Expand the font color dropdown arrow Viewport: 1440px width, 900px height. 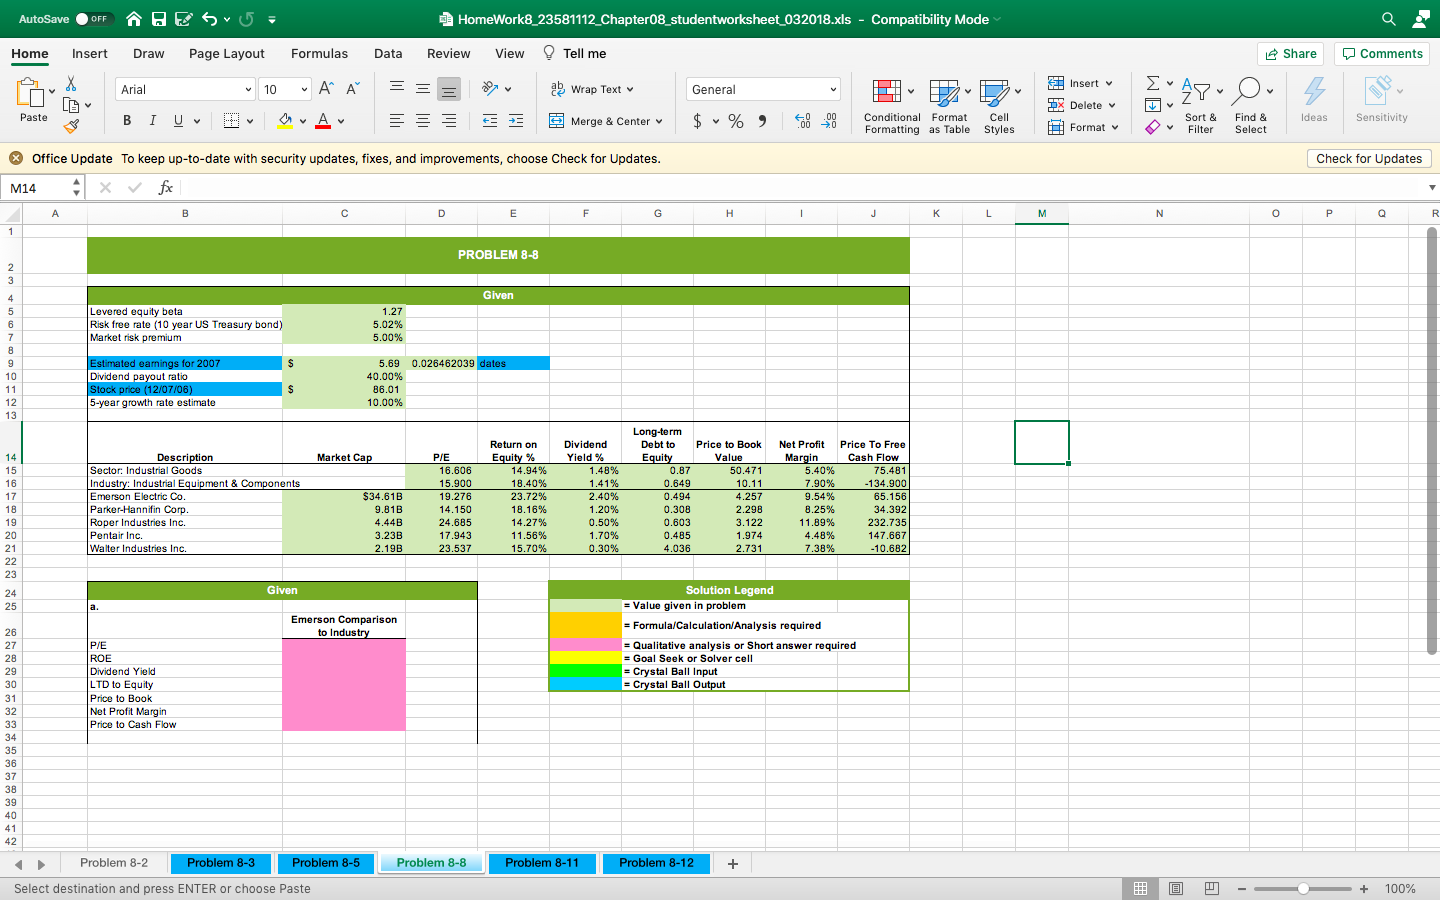(x=341, y=121)
